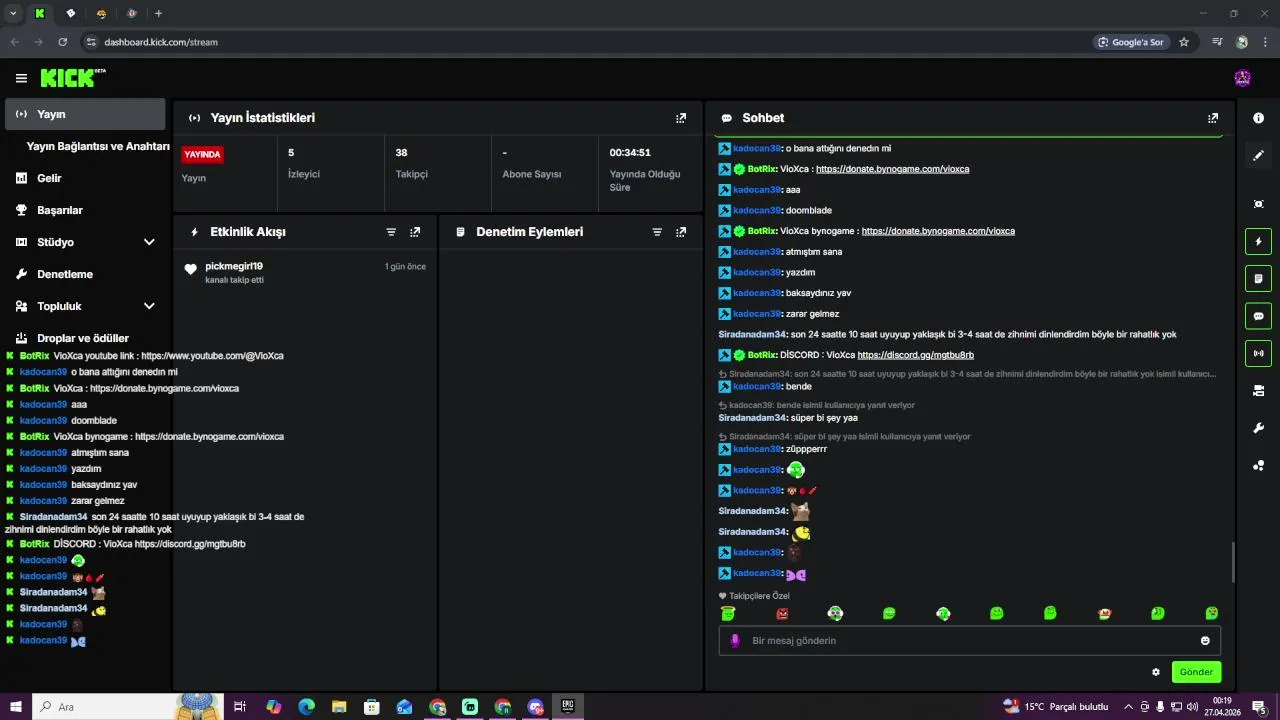Screen dimensions: 1280x720
Task: Pop out the Denetim Eylemleri panel
Action: 681,232
